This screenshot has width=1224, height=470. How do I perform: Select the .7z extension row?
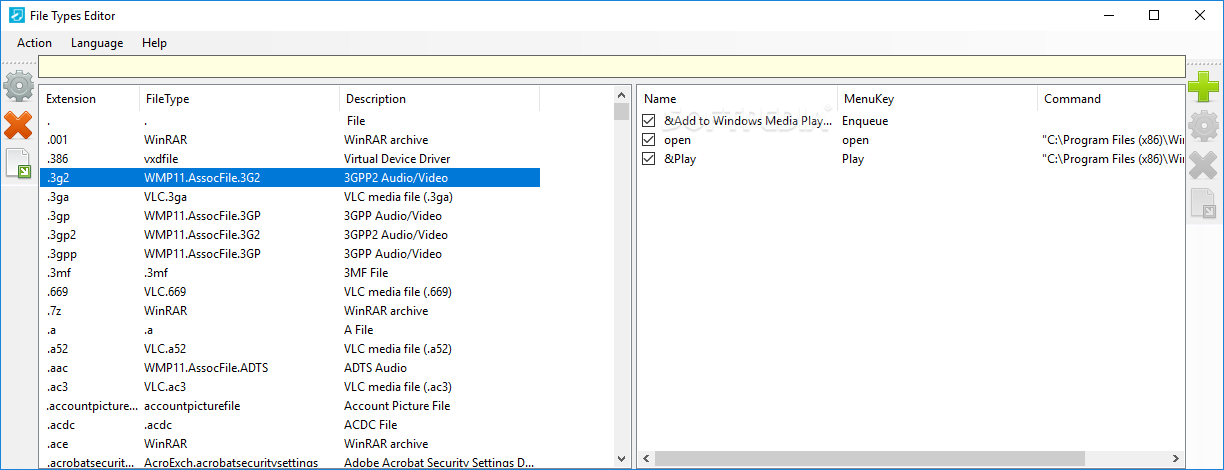point(290,311)
